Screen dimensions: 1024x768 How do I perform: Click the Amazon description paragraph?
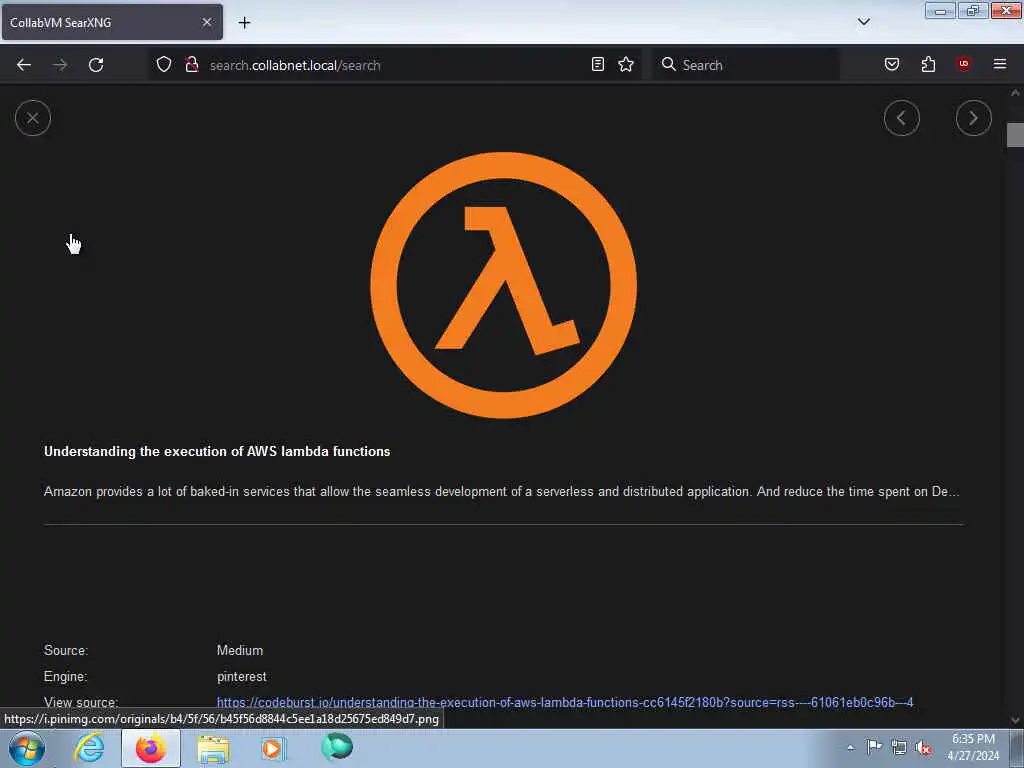coord(502,491)
